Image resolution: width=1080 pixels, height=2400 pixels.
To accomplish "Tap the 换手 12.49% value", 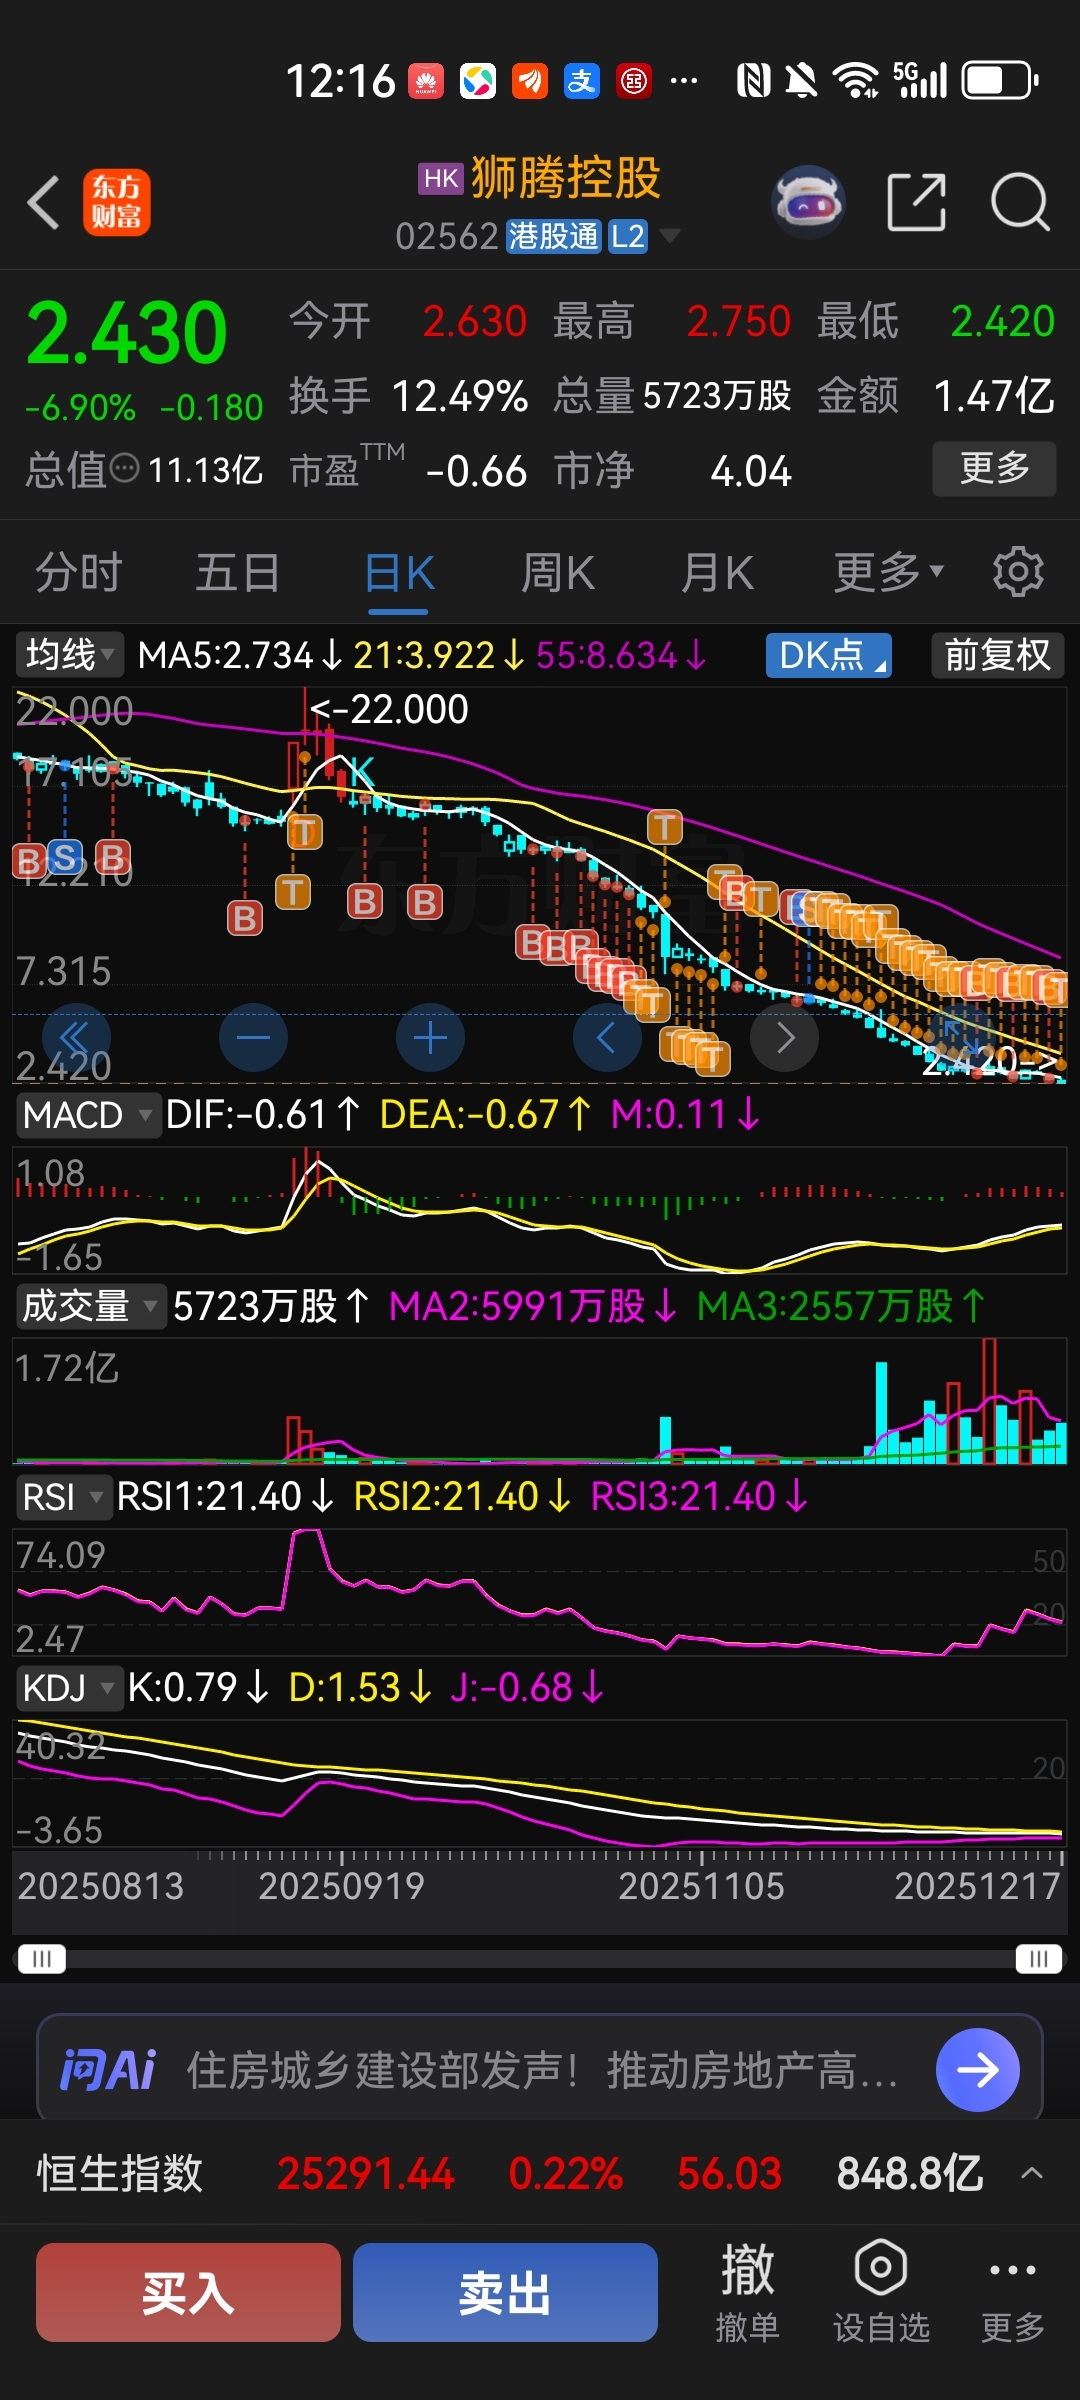I will coord(459,396).
